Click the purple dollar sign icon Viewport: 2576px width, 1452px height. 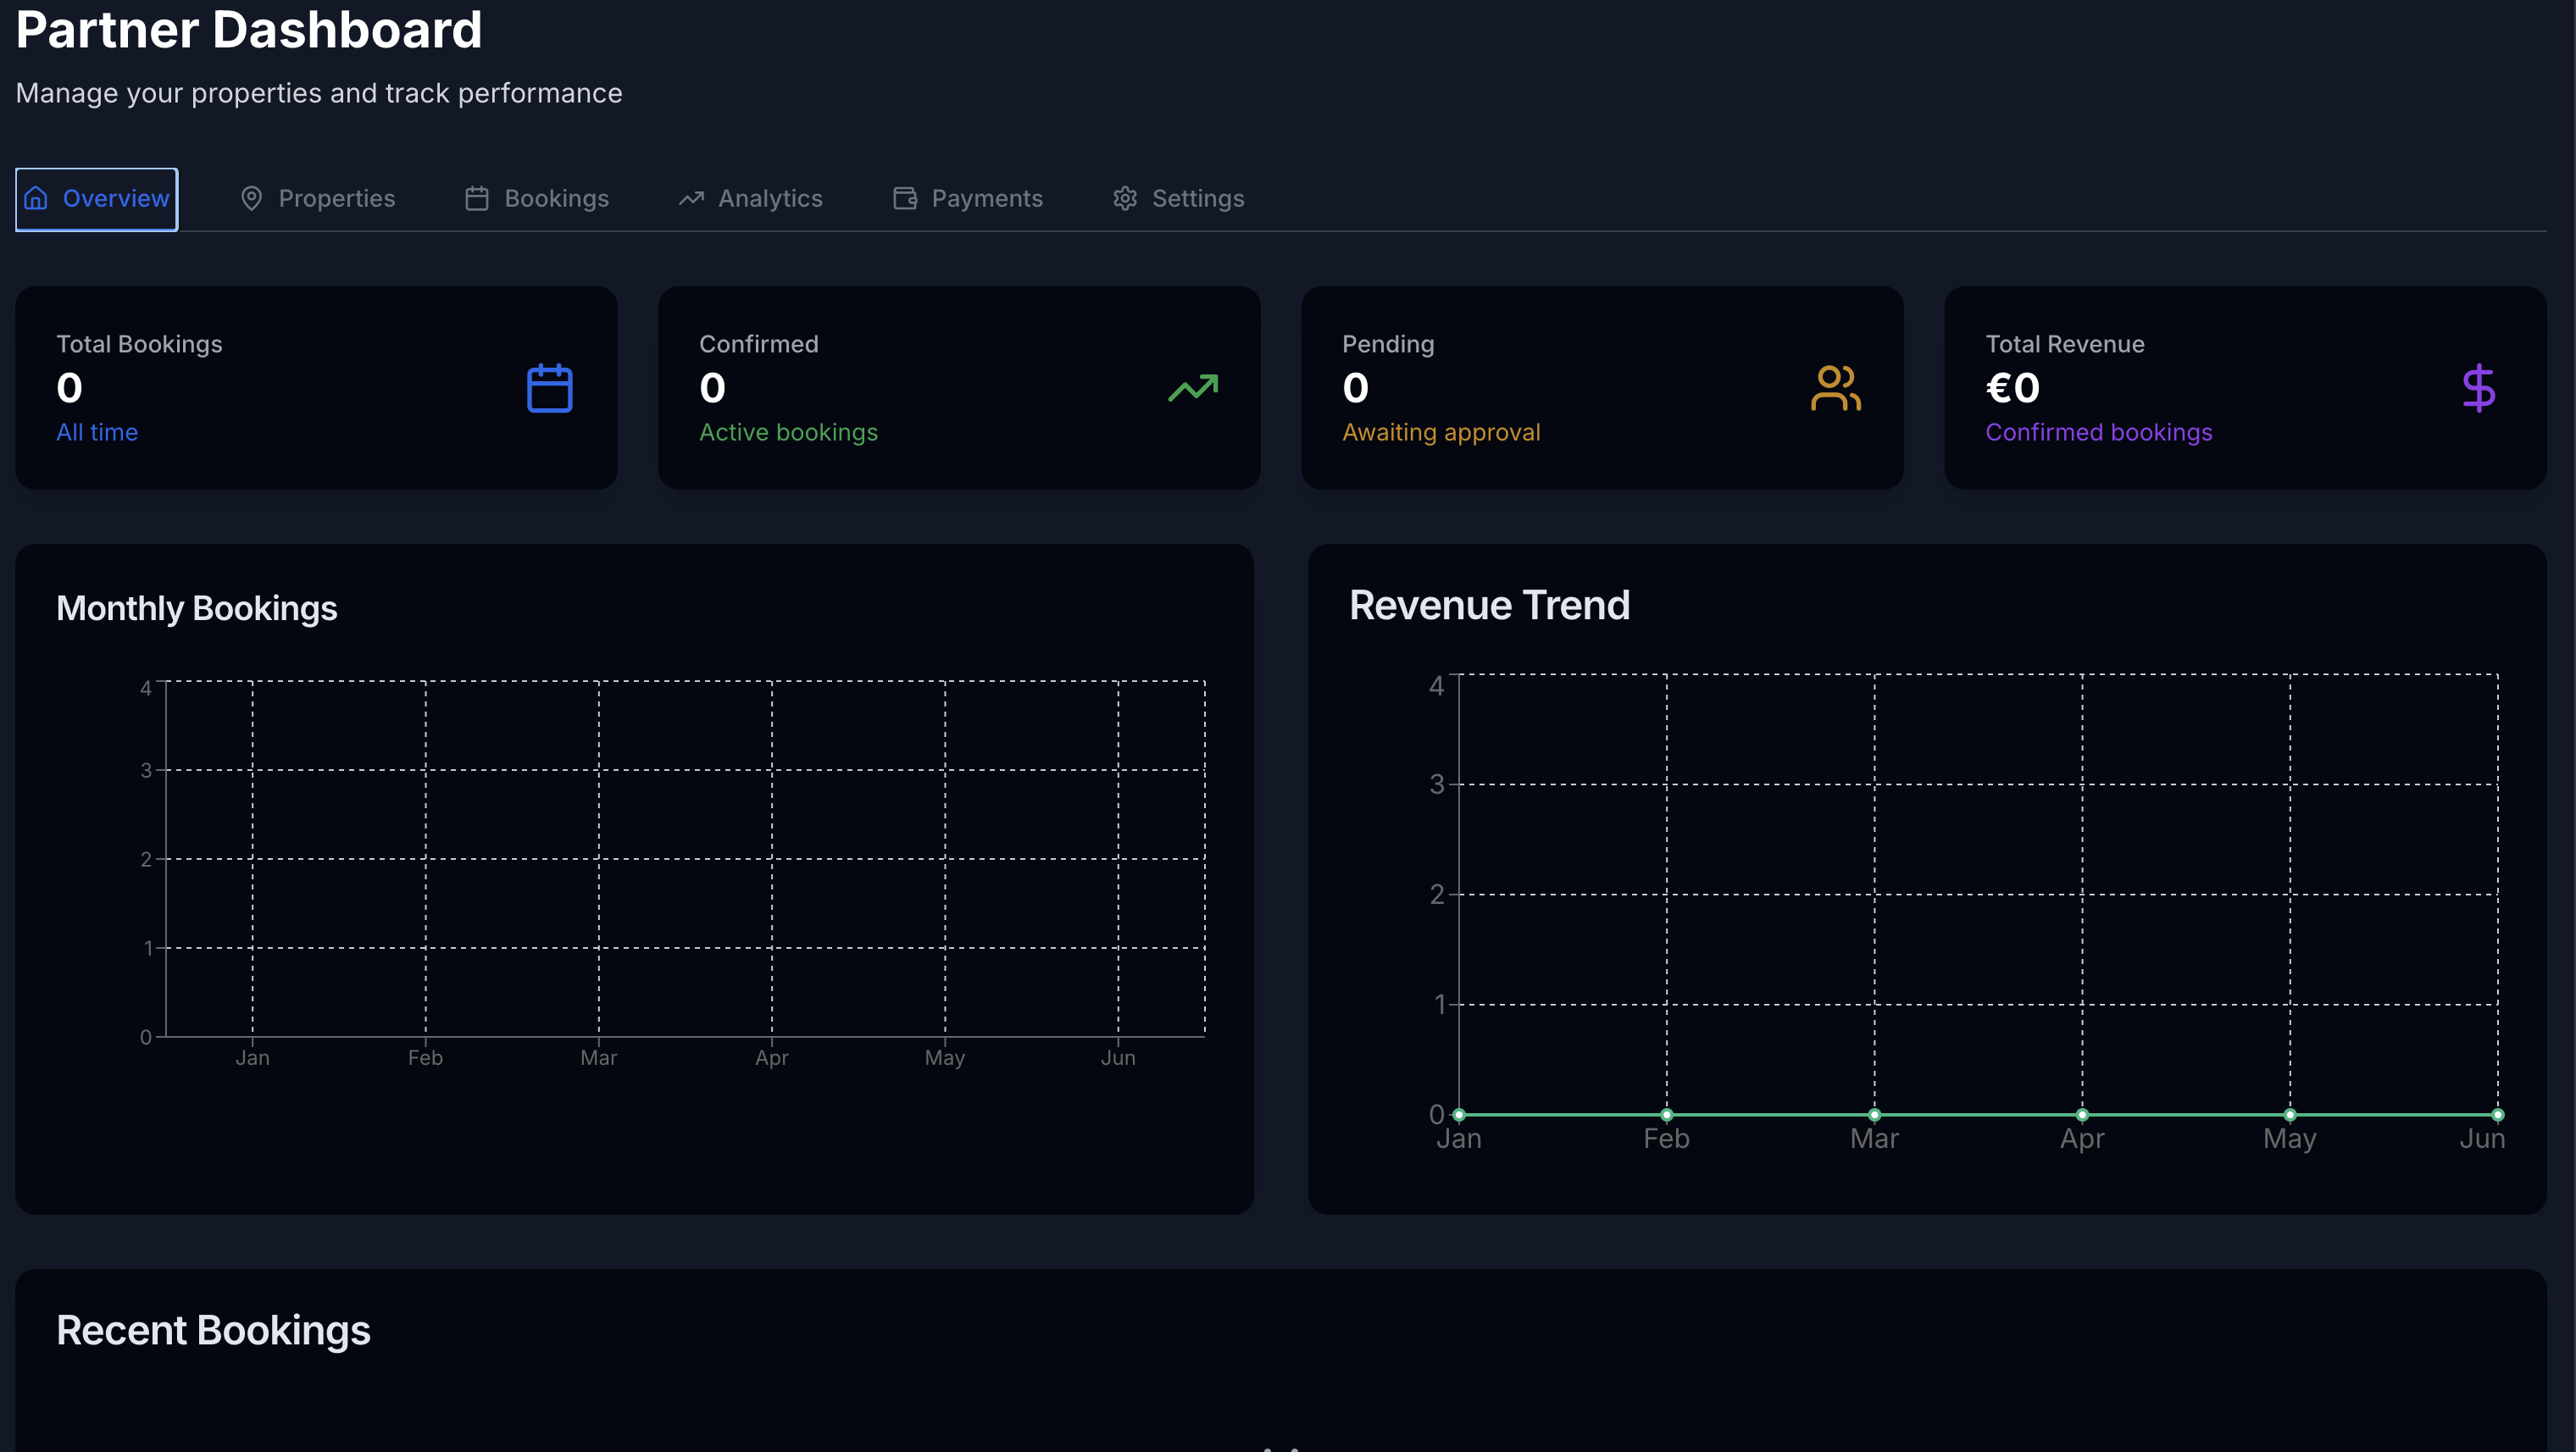click(x=2478, y=388)
